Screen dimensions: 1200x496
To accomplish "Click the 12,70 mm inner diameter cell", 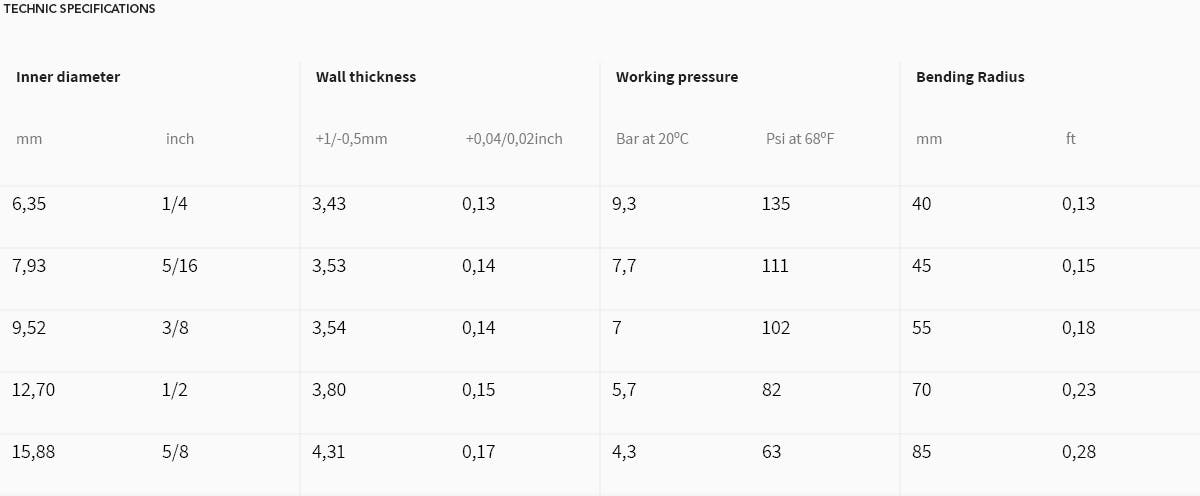I will point(34,390).
